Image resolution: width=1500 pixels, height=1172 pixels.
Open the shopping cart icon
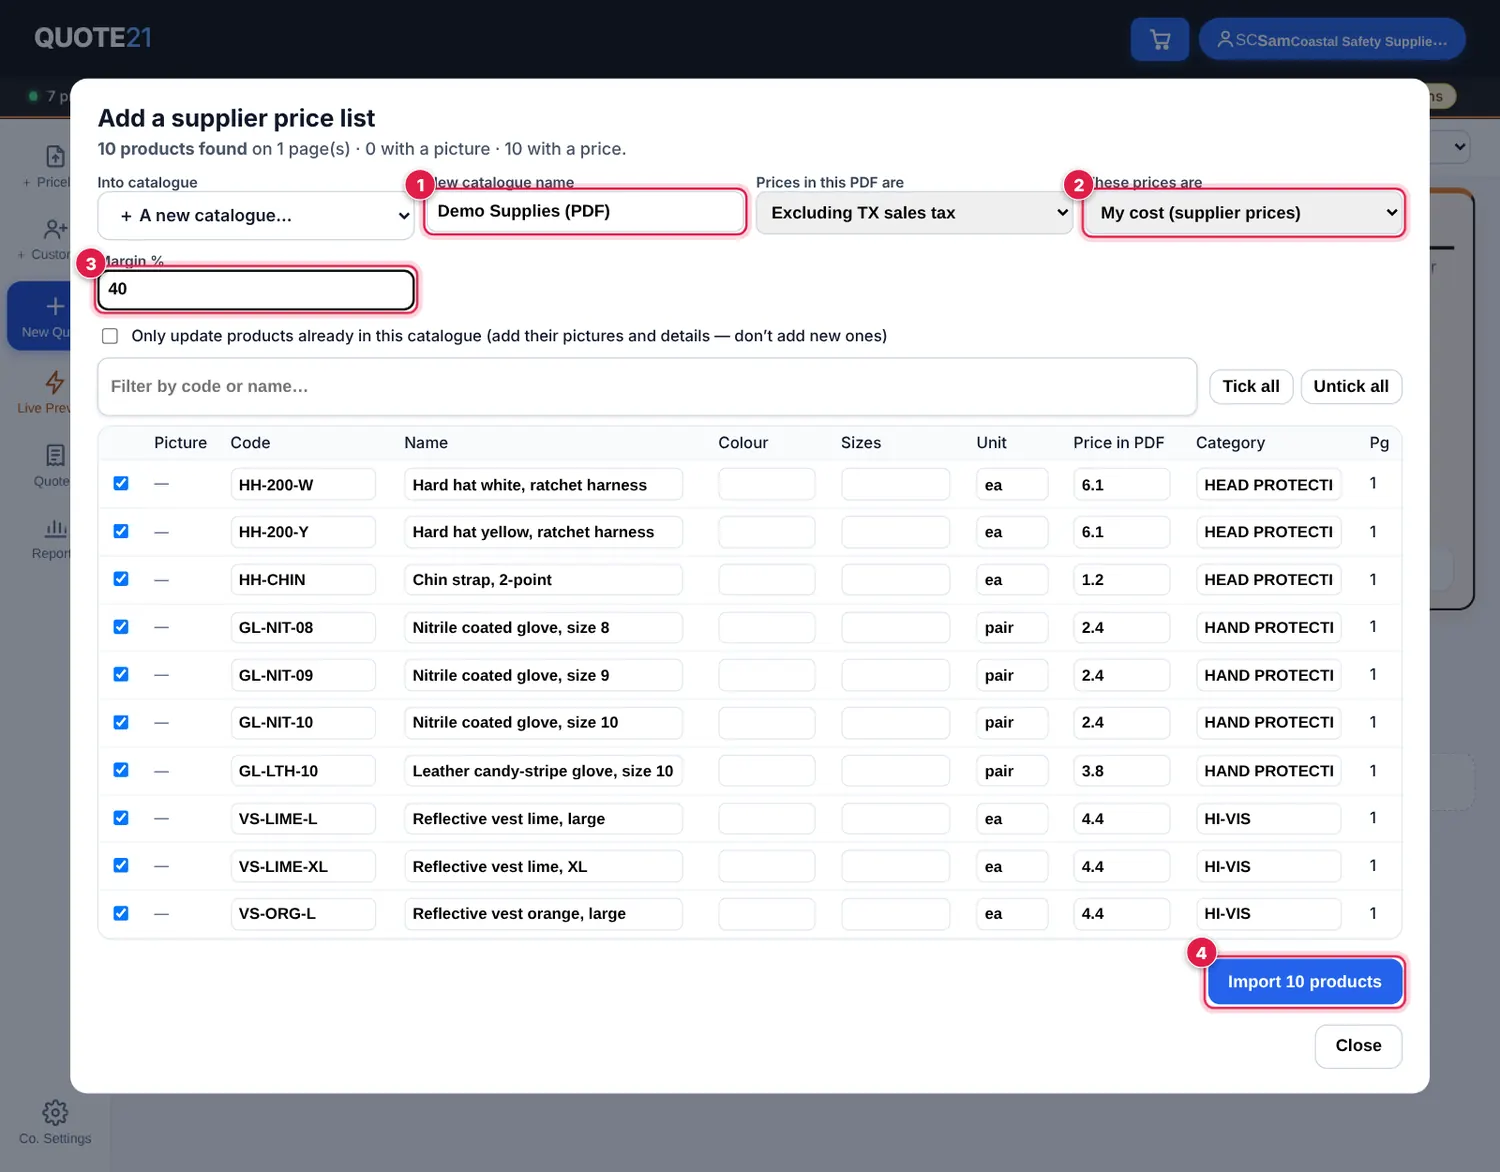[1159, 40]
